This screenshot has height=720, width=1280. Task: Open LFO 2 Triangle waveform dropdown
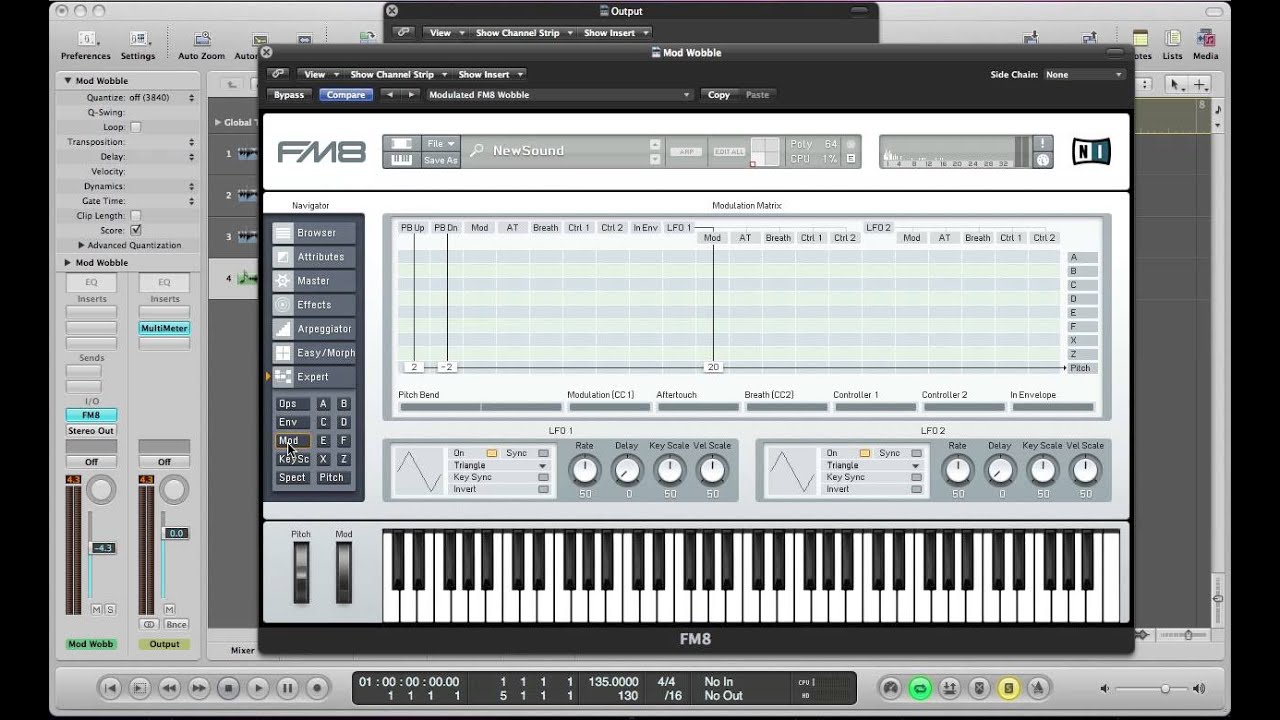point(873,465)
